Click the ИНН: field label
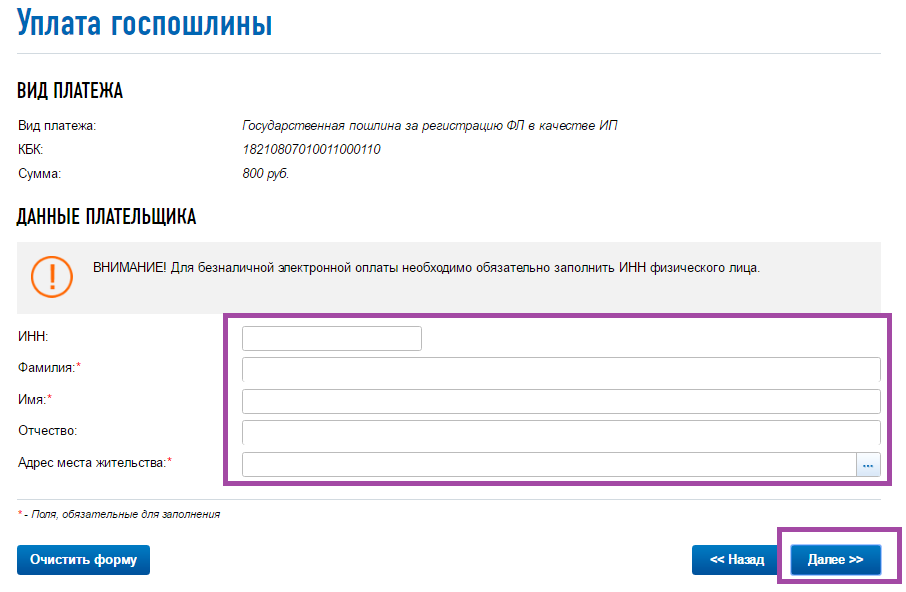Screen dimensions: 906x592 pyautogui.click(x=33, y=337)
